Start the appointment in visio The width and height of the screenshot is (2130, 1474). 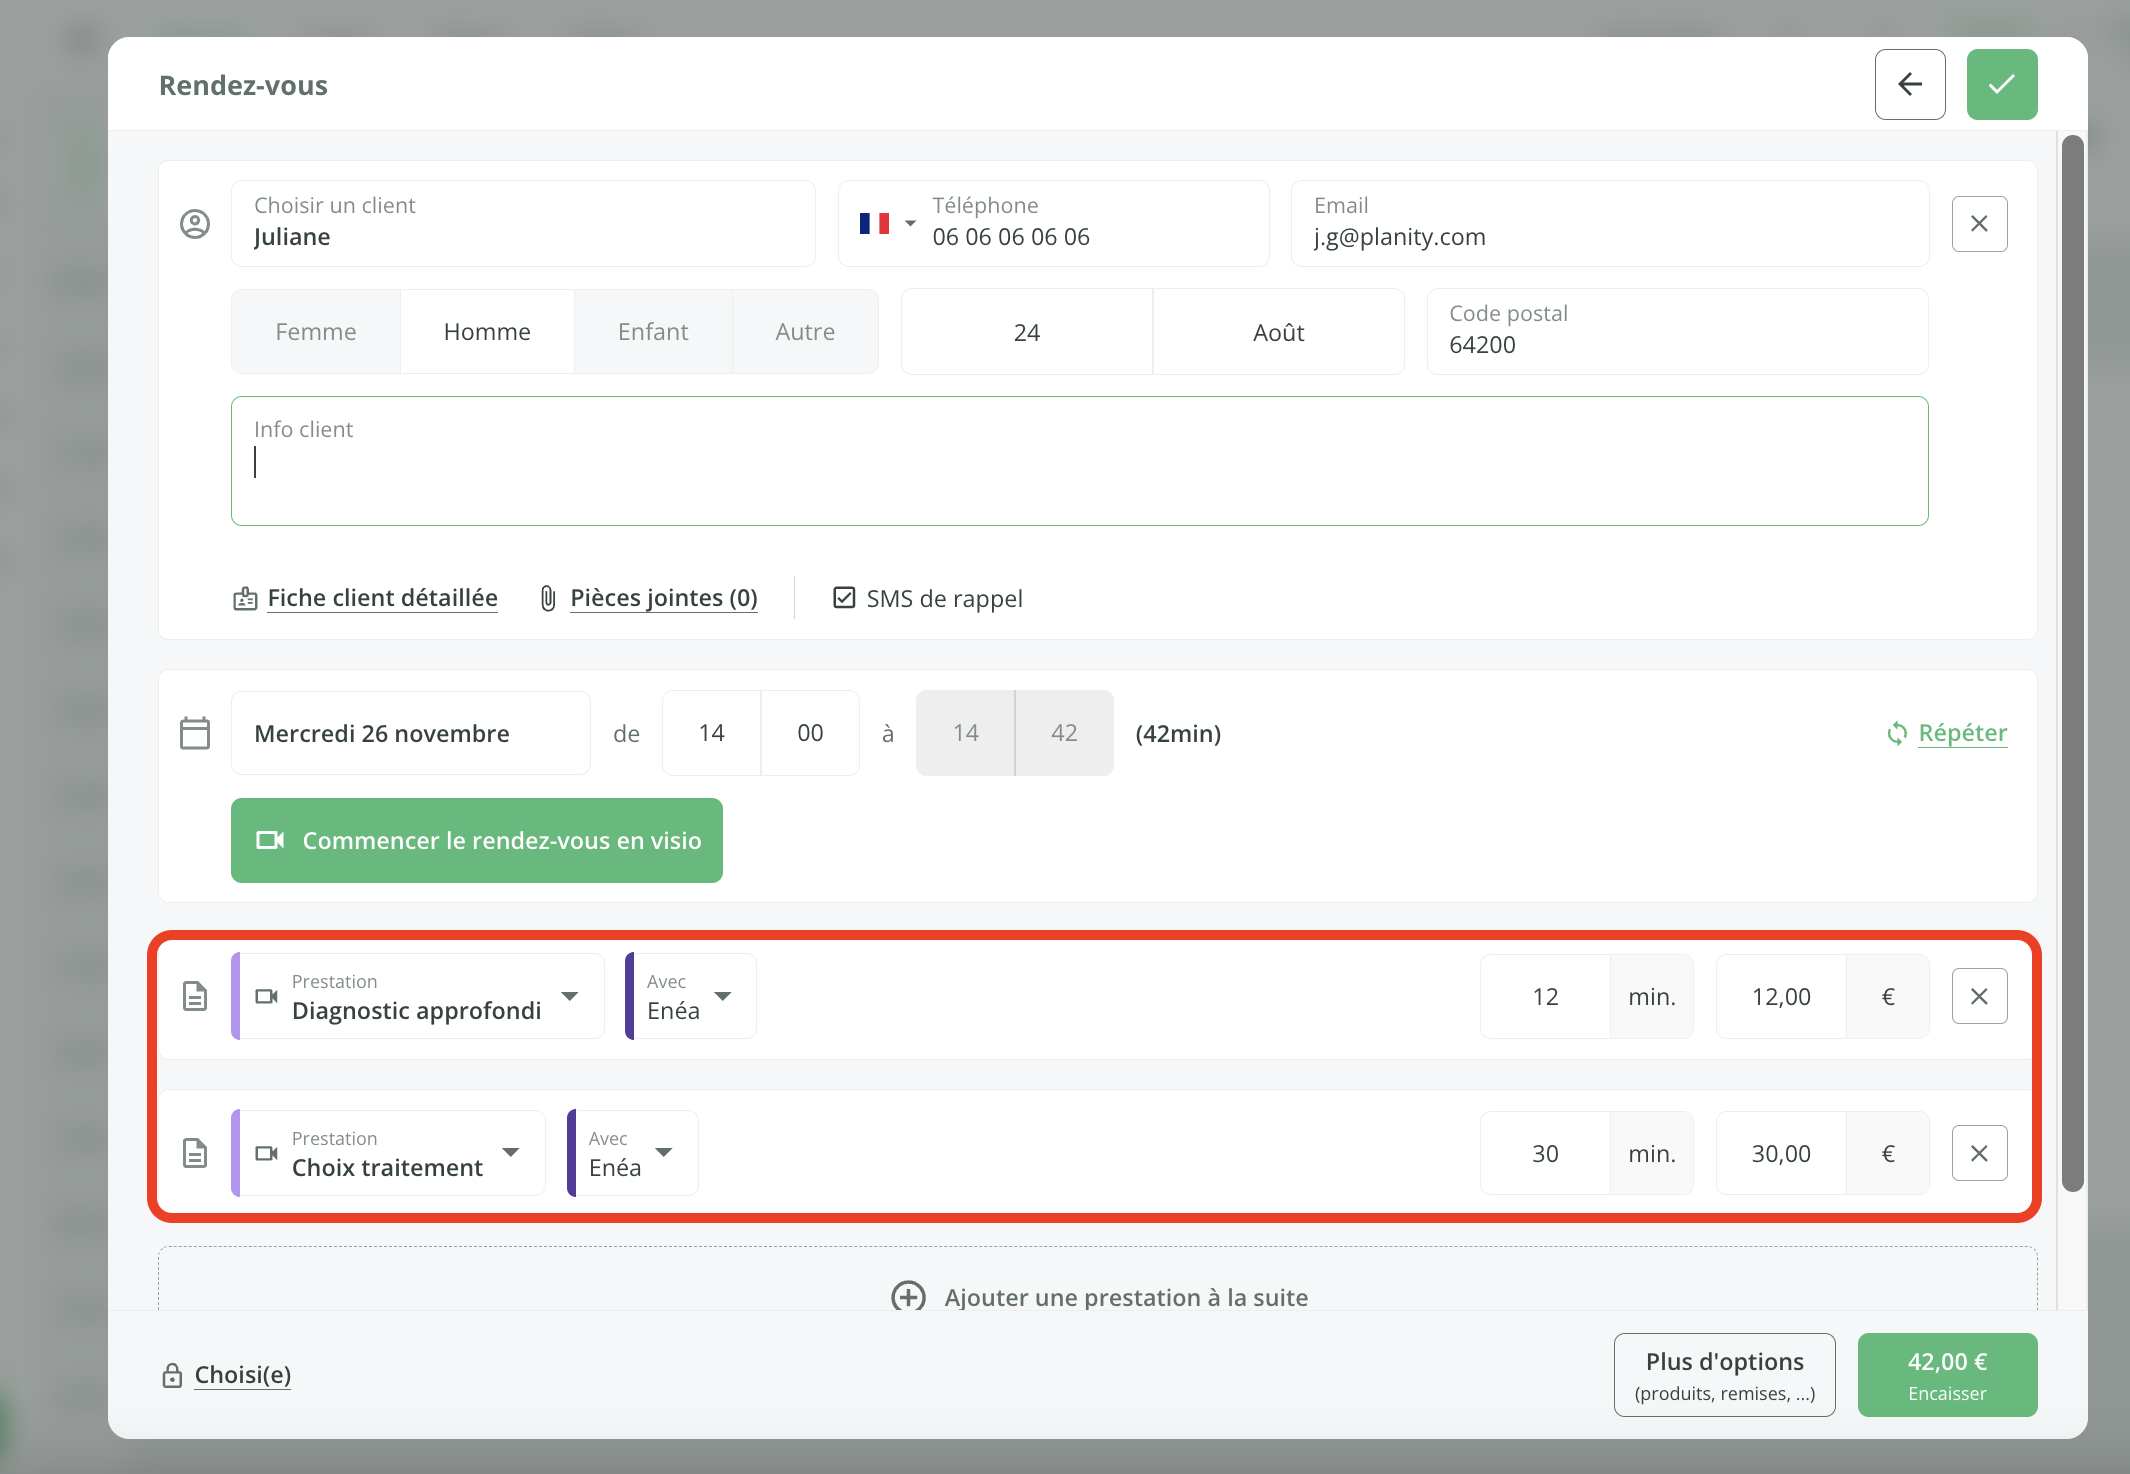[476, 840]
